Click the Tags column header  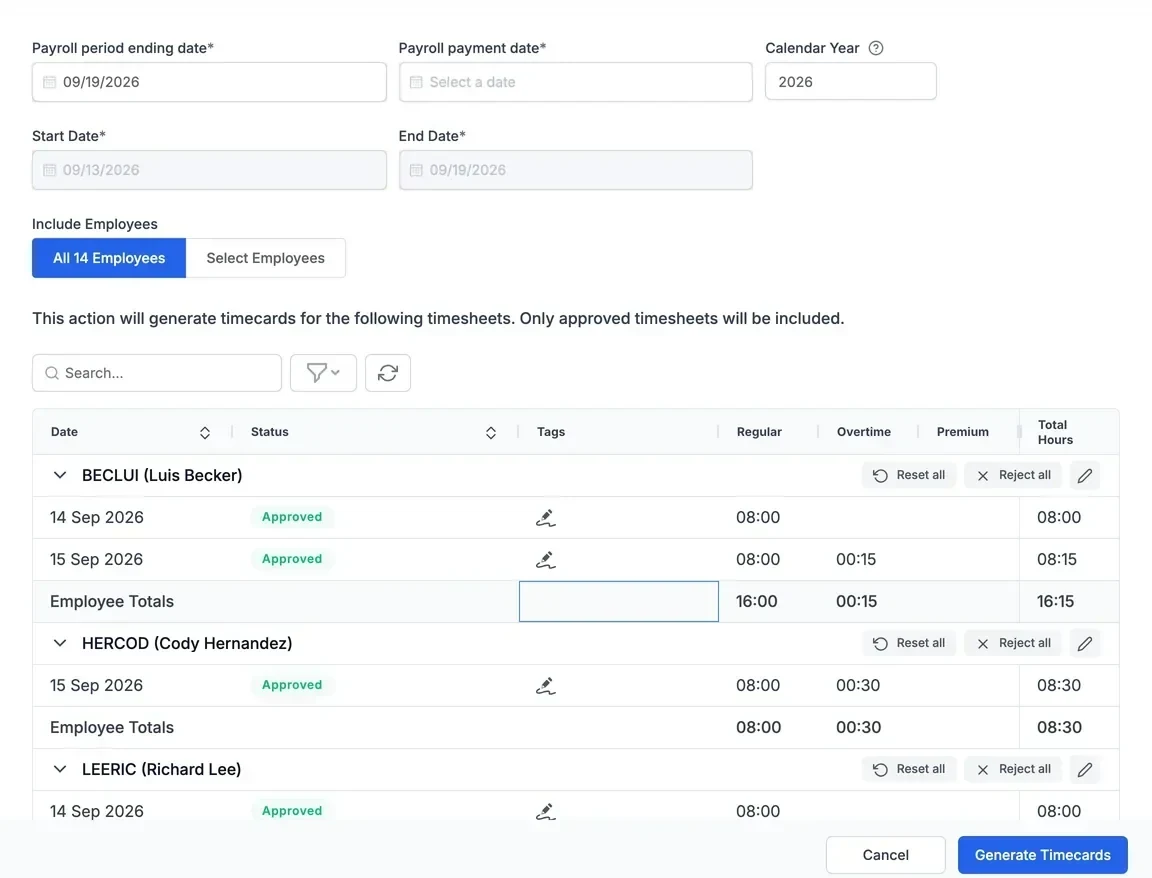(x=551, y=432)
